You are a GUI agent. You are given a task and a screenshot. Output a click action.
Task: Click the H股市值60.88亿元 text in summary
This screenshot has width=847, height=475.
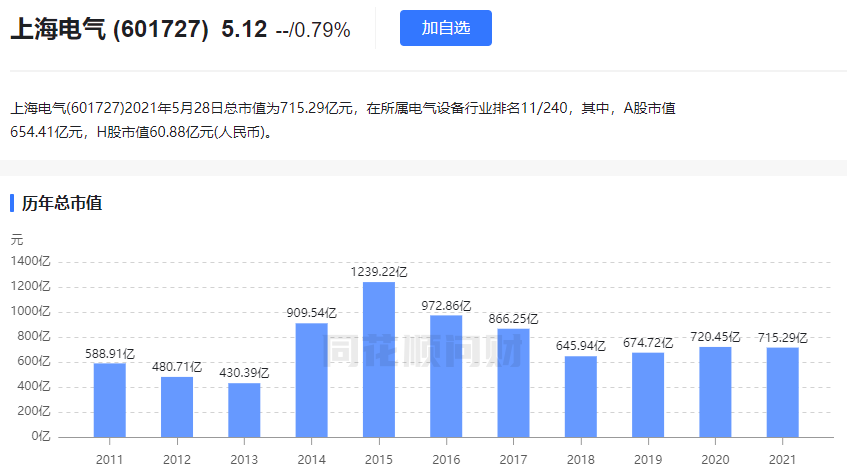pos(156,132)
